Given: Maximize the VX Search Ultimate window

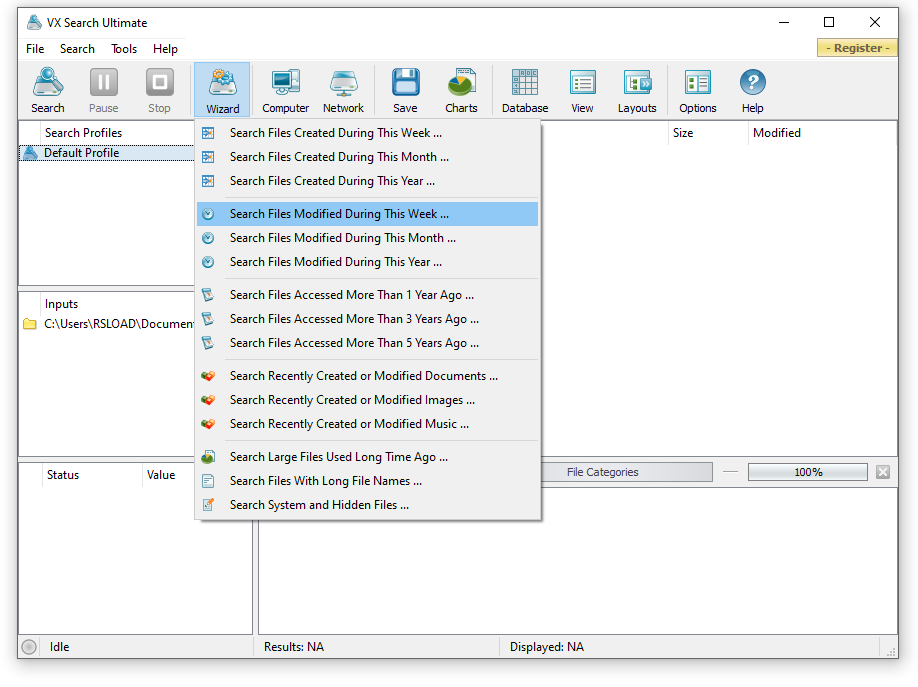Looking at the screenshot, I should pyautogui.click(x=828, y=22).
